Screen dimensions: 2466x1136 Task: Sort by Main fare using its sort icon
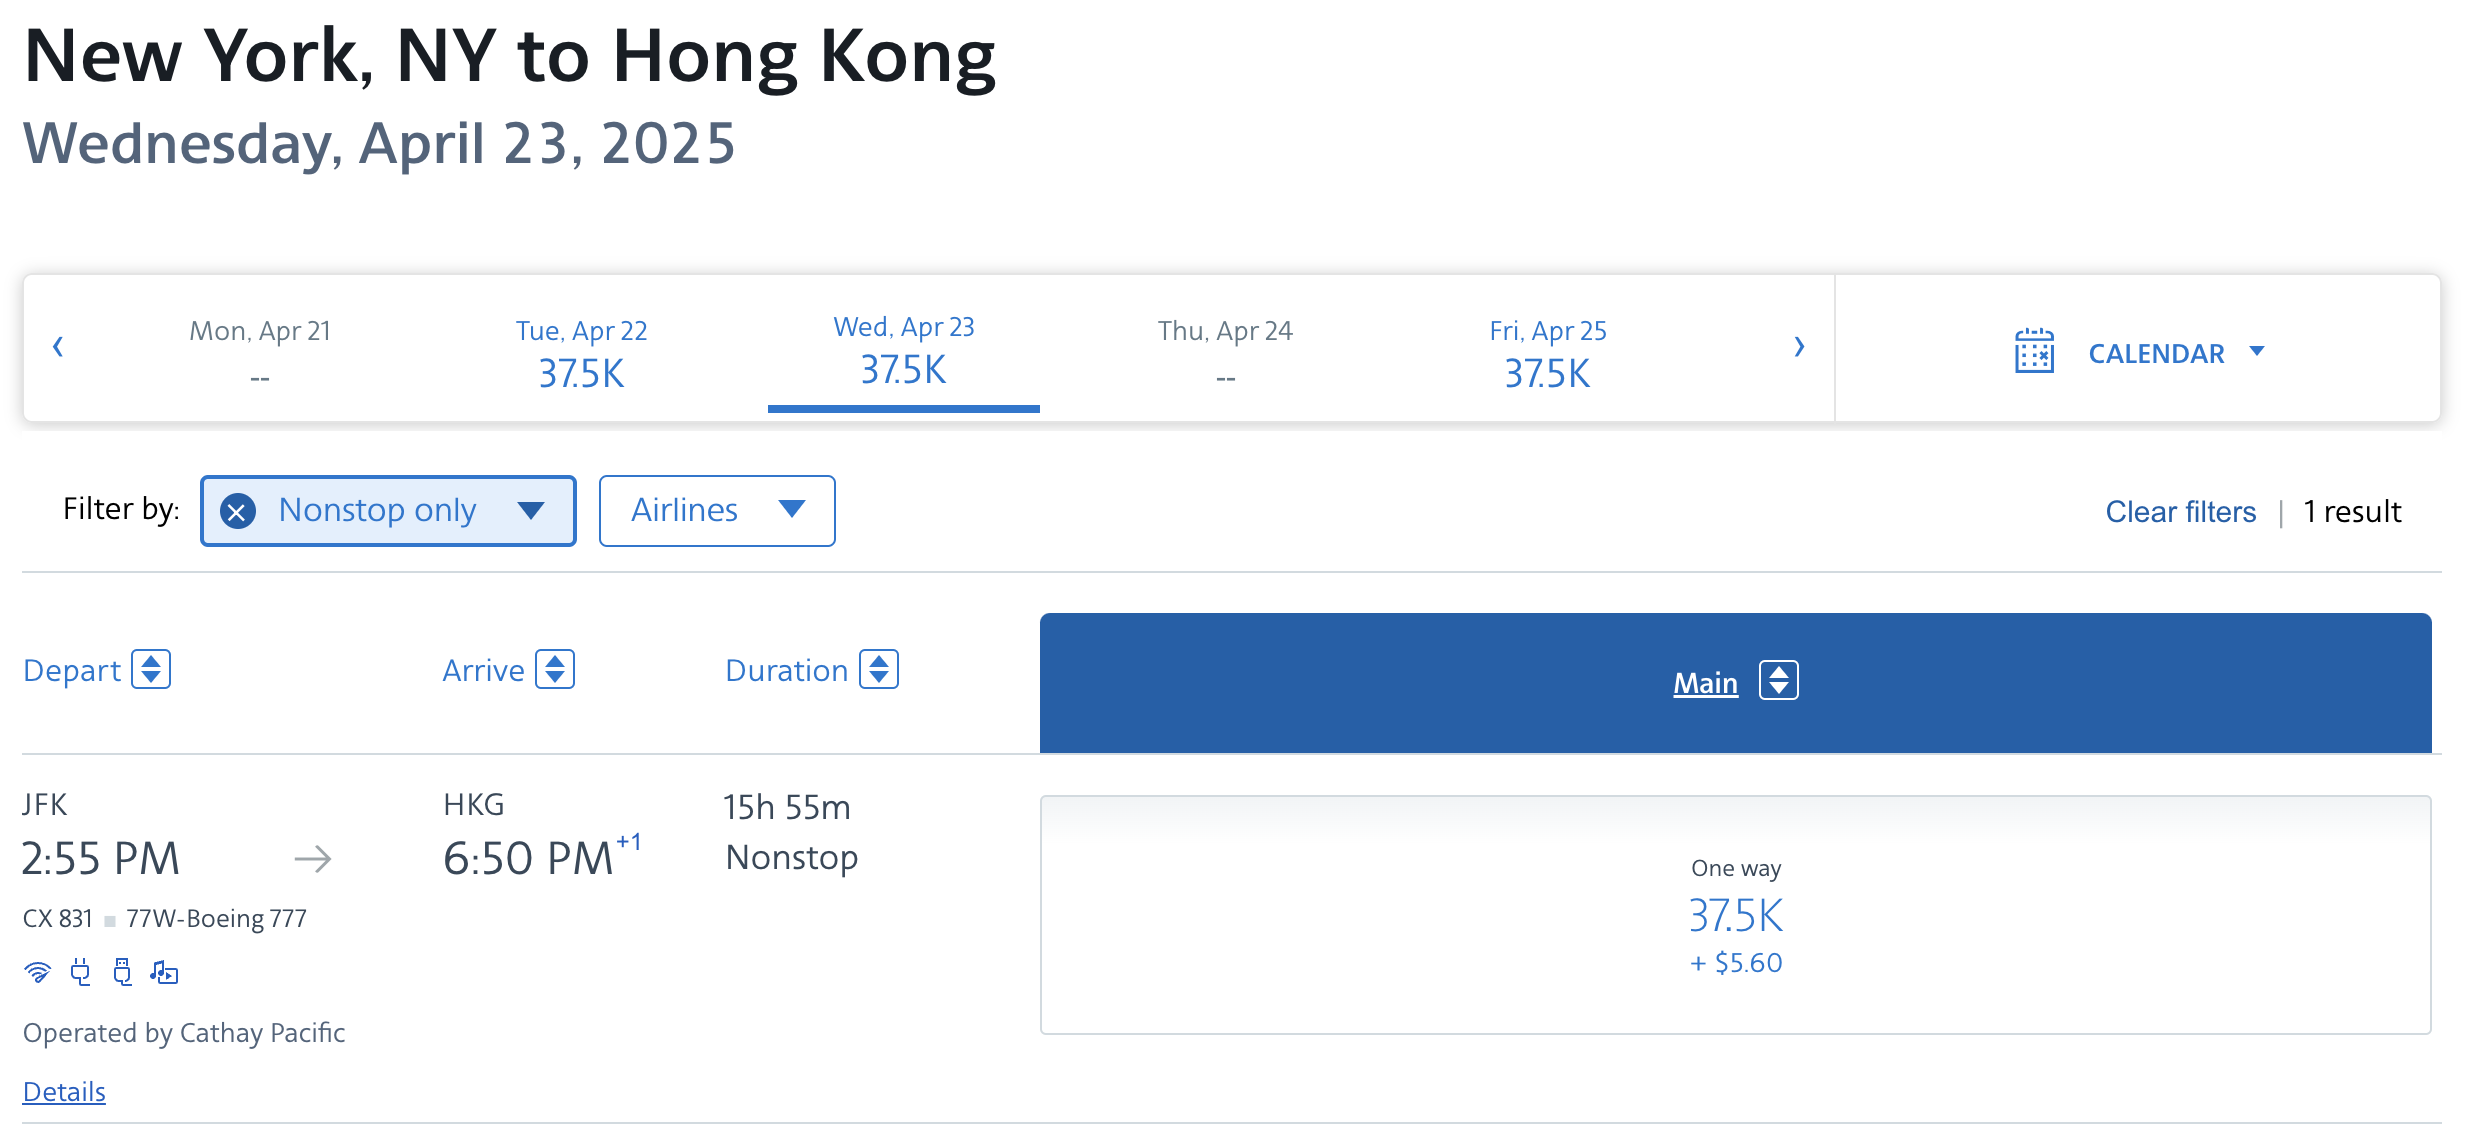1779,681
